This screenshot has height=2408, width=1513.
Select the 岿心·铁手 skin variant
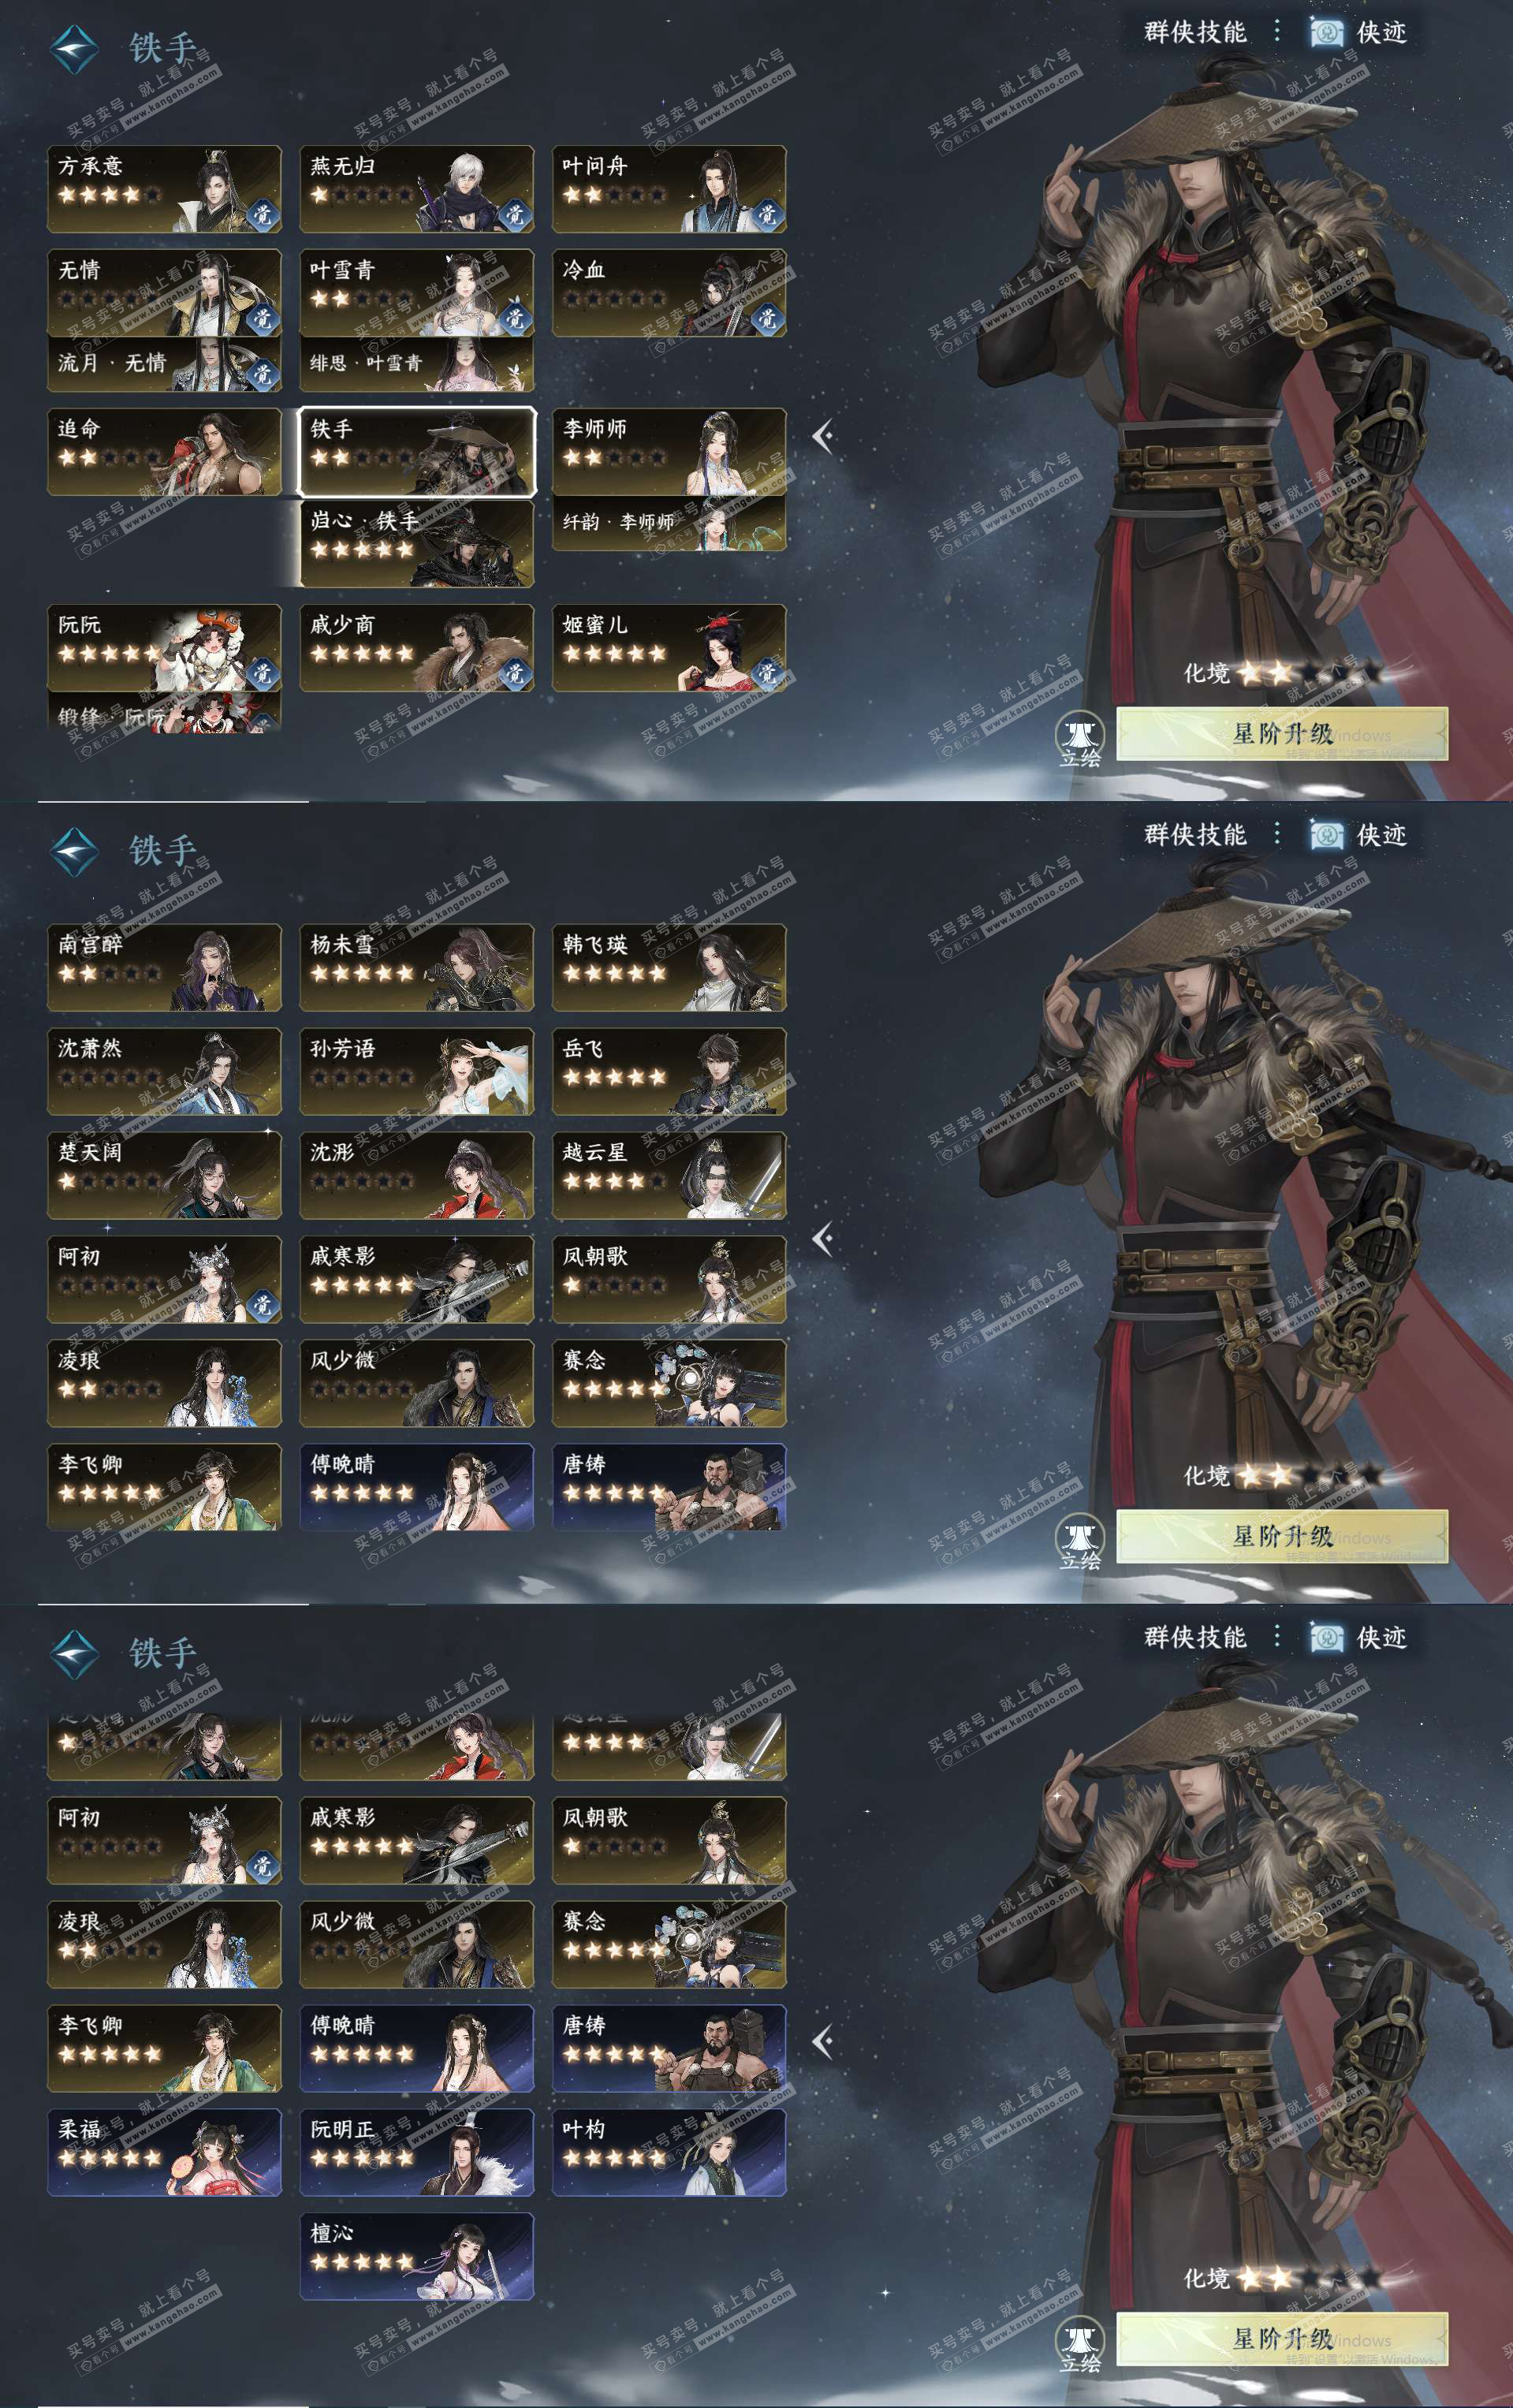pyautogui.click(x=417, y=543)
